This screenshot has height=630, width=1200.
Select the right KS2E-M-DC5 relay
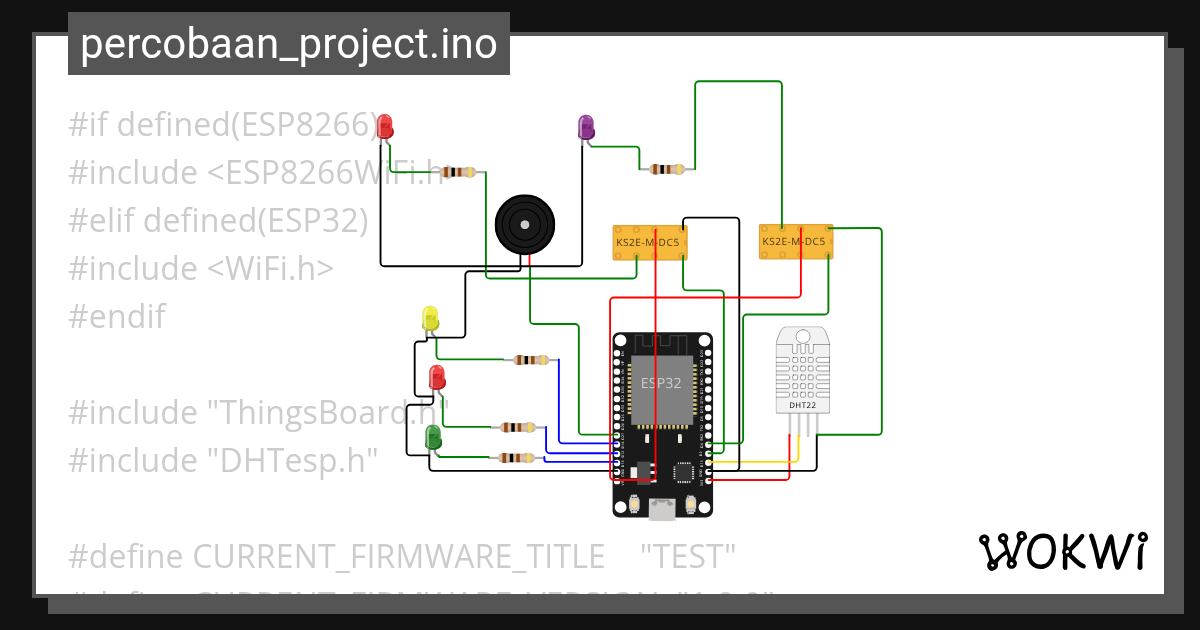click(x=796, y=240)
